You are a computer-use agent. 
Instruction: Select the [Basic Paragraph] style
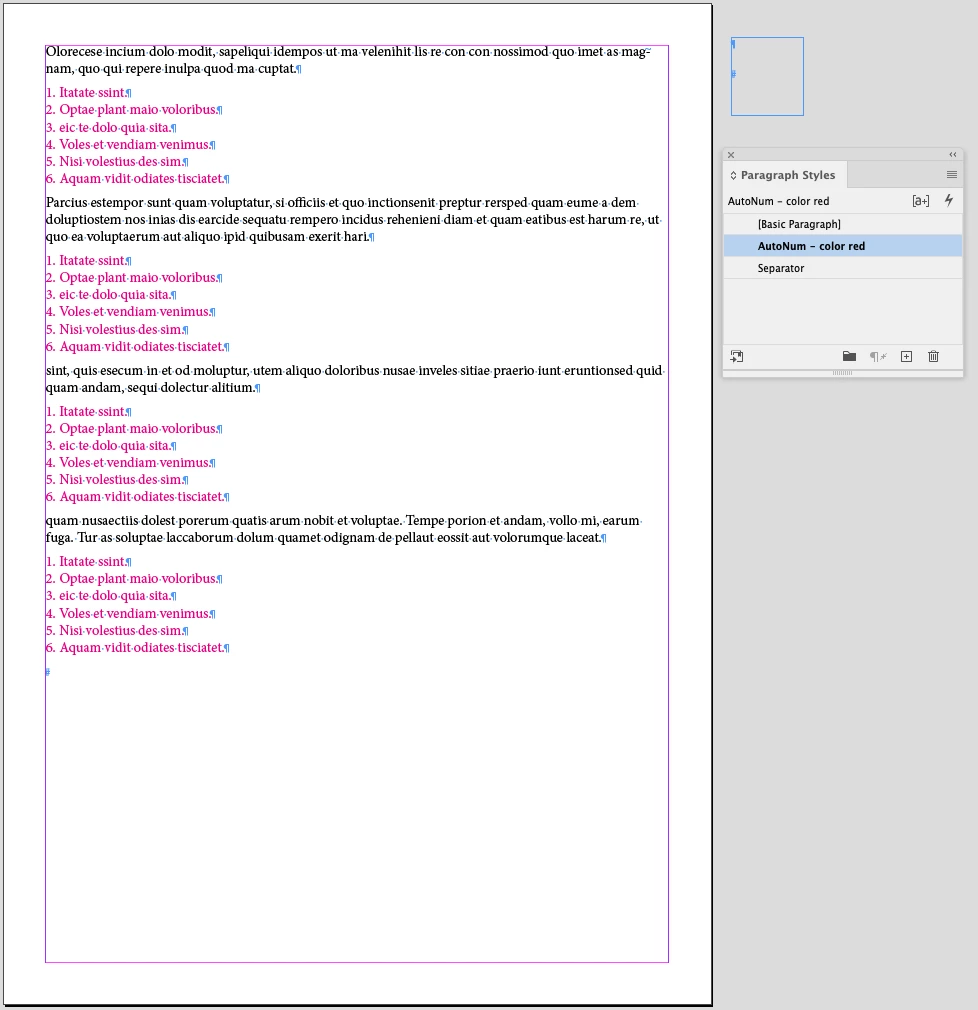pyautogui.click(x=843, y=224)
